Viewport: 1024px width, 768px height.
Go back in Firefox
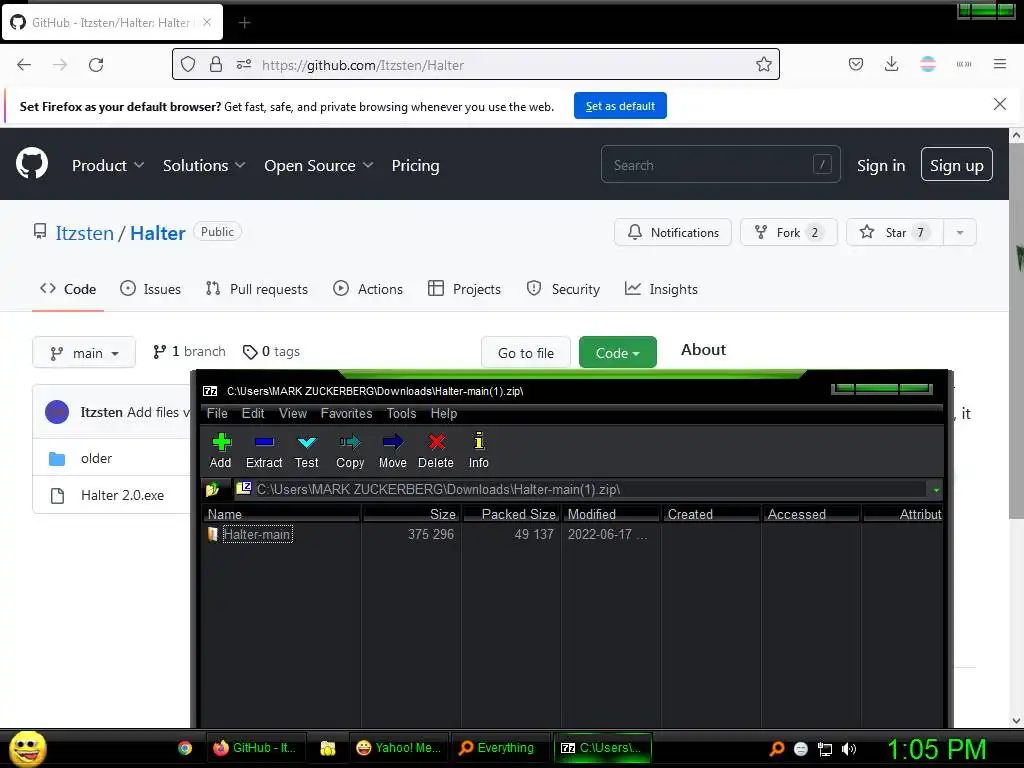point(24,65)
